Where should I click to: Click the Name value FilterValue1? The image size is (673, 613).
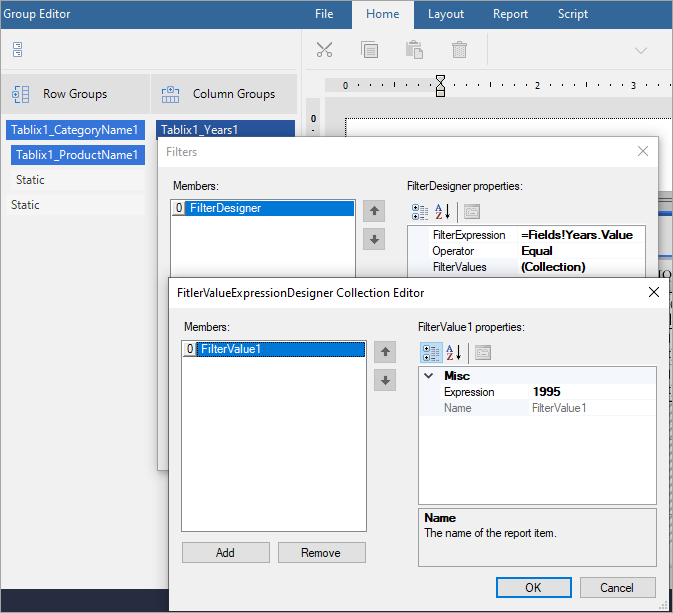pyautogui.click(x=591, y=408)
